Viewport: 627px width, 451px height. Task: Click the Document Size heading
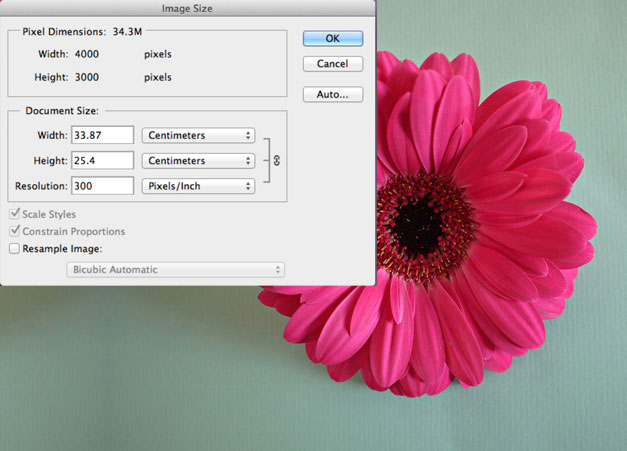[62, 111]
